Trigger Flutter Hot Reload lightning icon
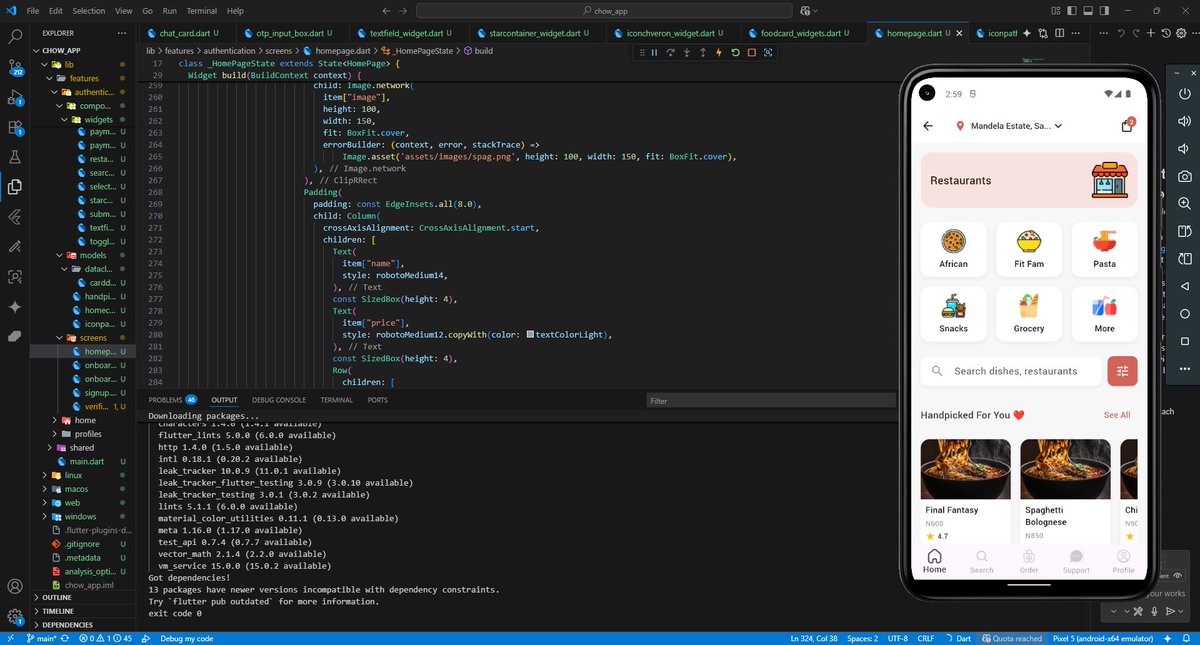 (719, 53)
